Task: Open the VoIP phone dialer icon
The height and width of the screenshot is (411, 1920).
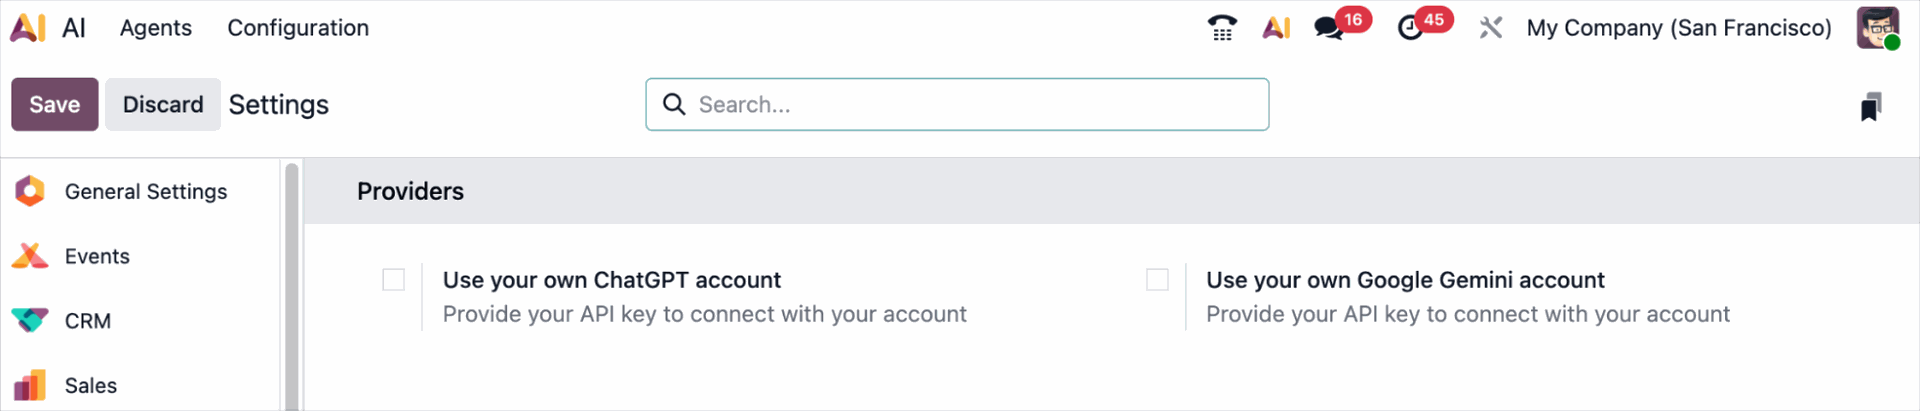Action: 1221,28
